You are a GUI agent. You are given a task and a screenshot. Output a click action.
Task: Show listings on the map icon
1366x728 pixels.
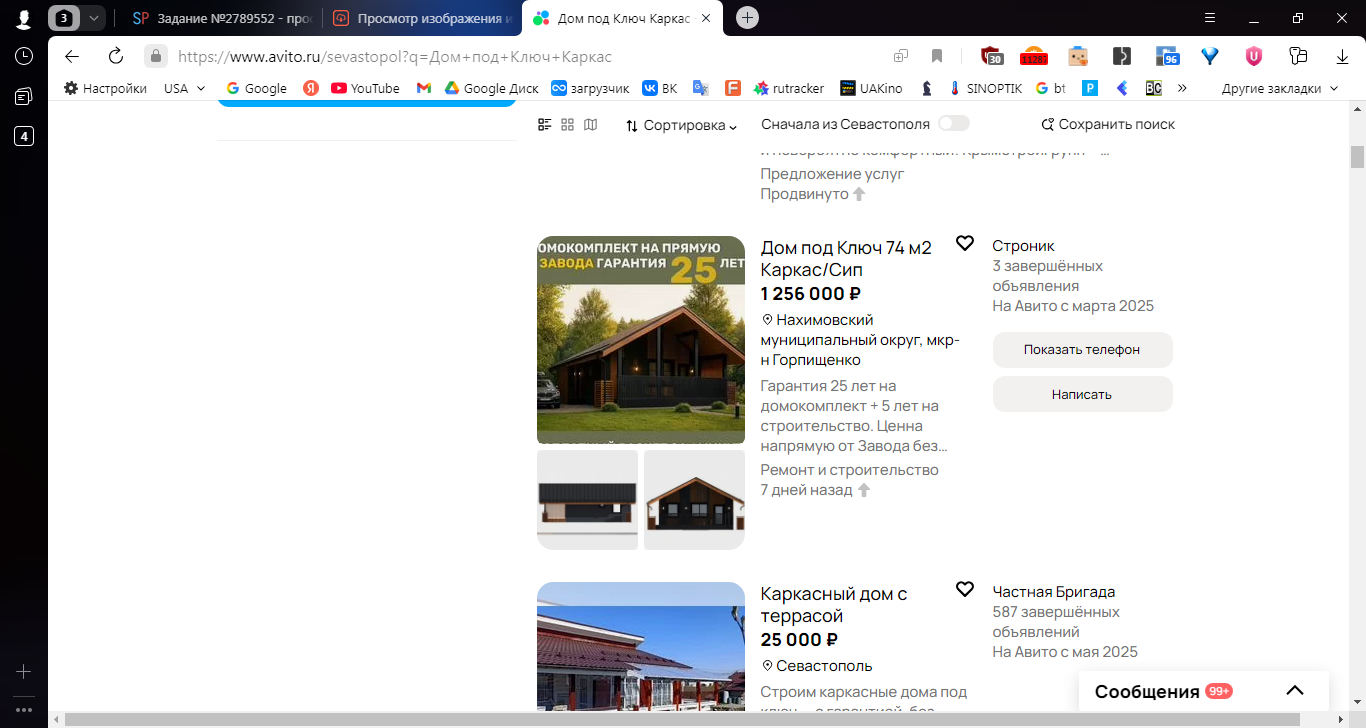point(591,124)
